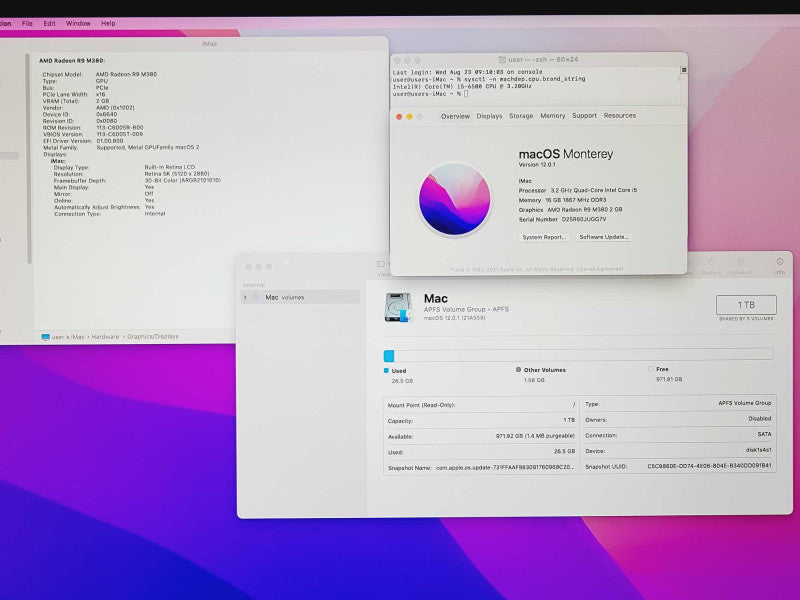Click the Resolution value Retina 5K (5120 x 2880)

(x=177, y=174)
